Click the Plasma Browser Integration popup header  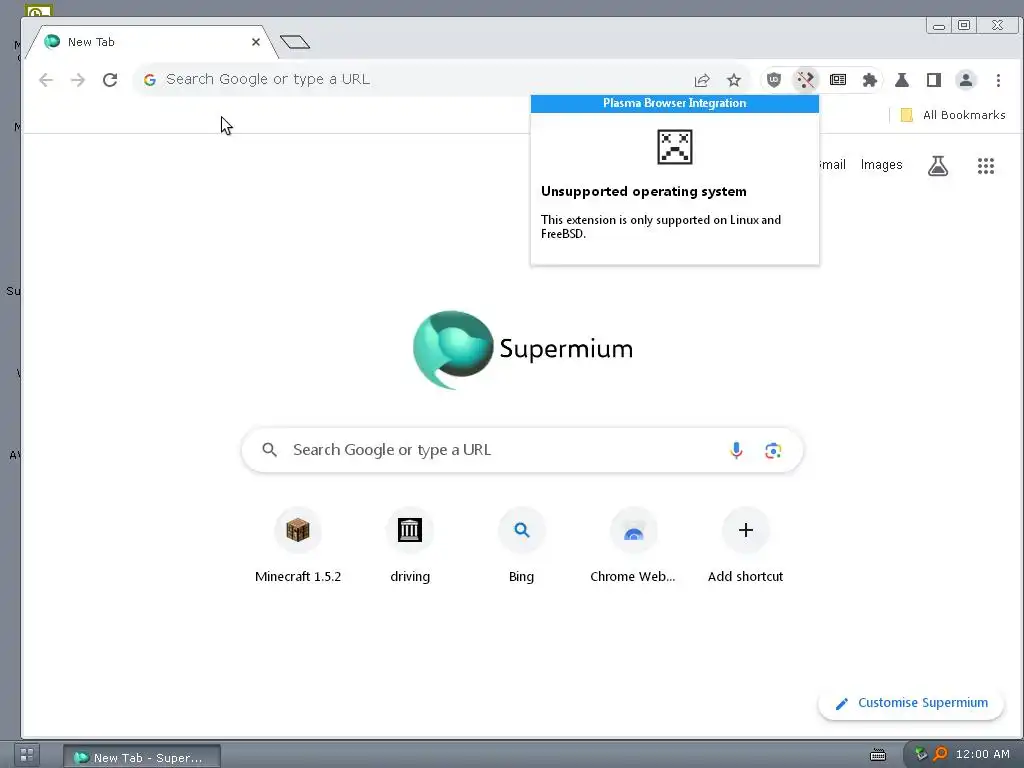coord(675,103)
